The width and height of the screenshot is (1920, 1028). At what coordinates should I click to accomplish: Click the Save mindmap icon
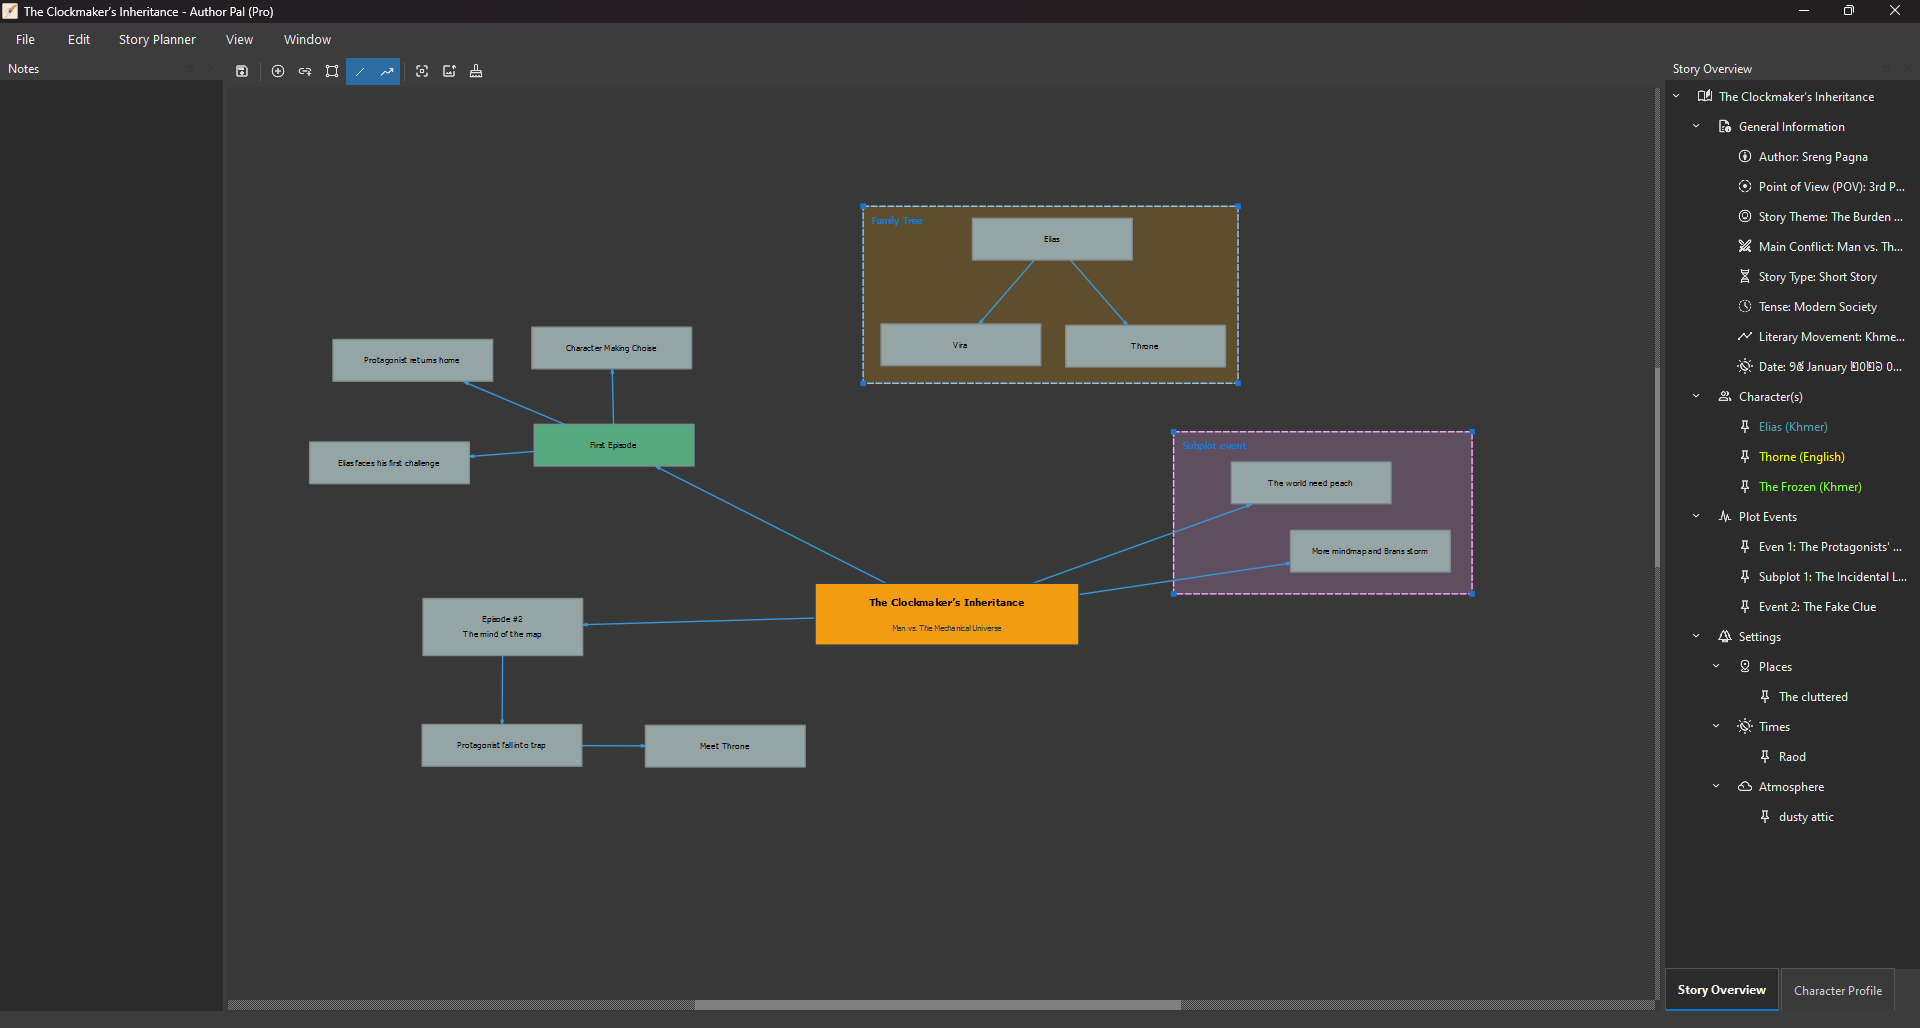coord(242,71)
